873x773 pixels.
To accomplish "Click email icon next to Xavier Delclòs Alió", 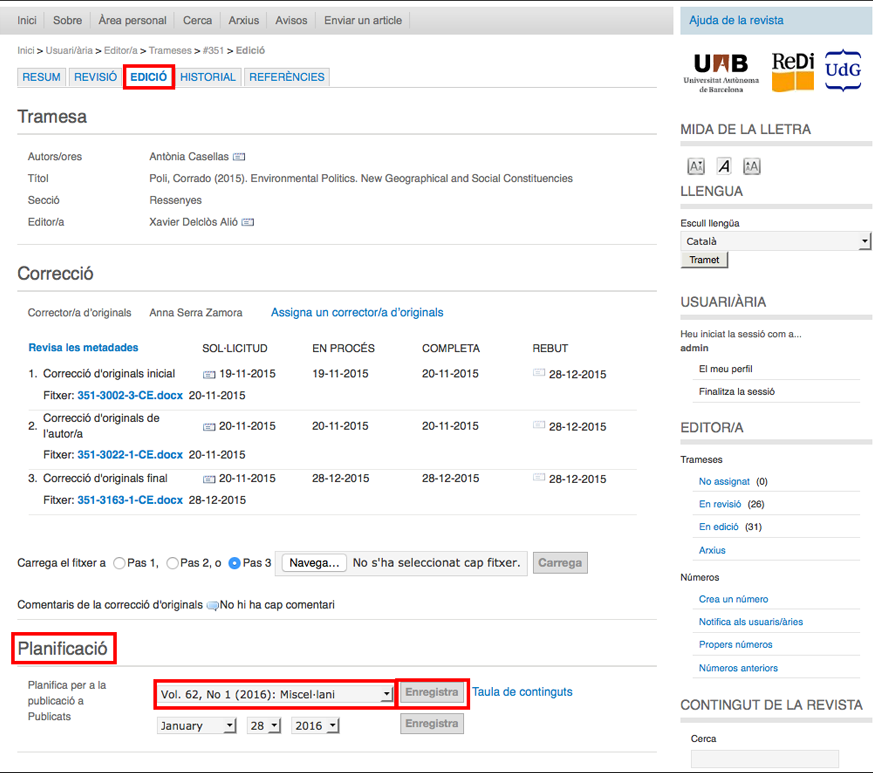I will (248, 222).
